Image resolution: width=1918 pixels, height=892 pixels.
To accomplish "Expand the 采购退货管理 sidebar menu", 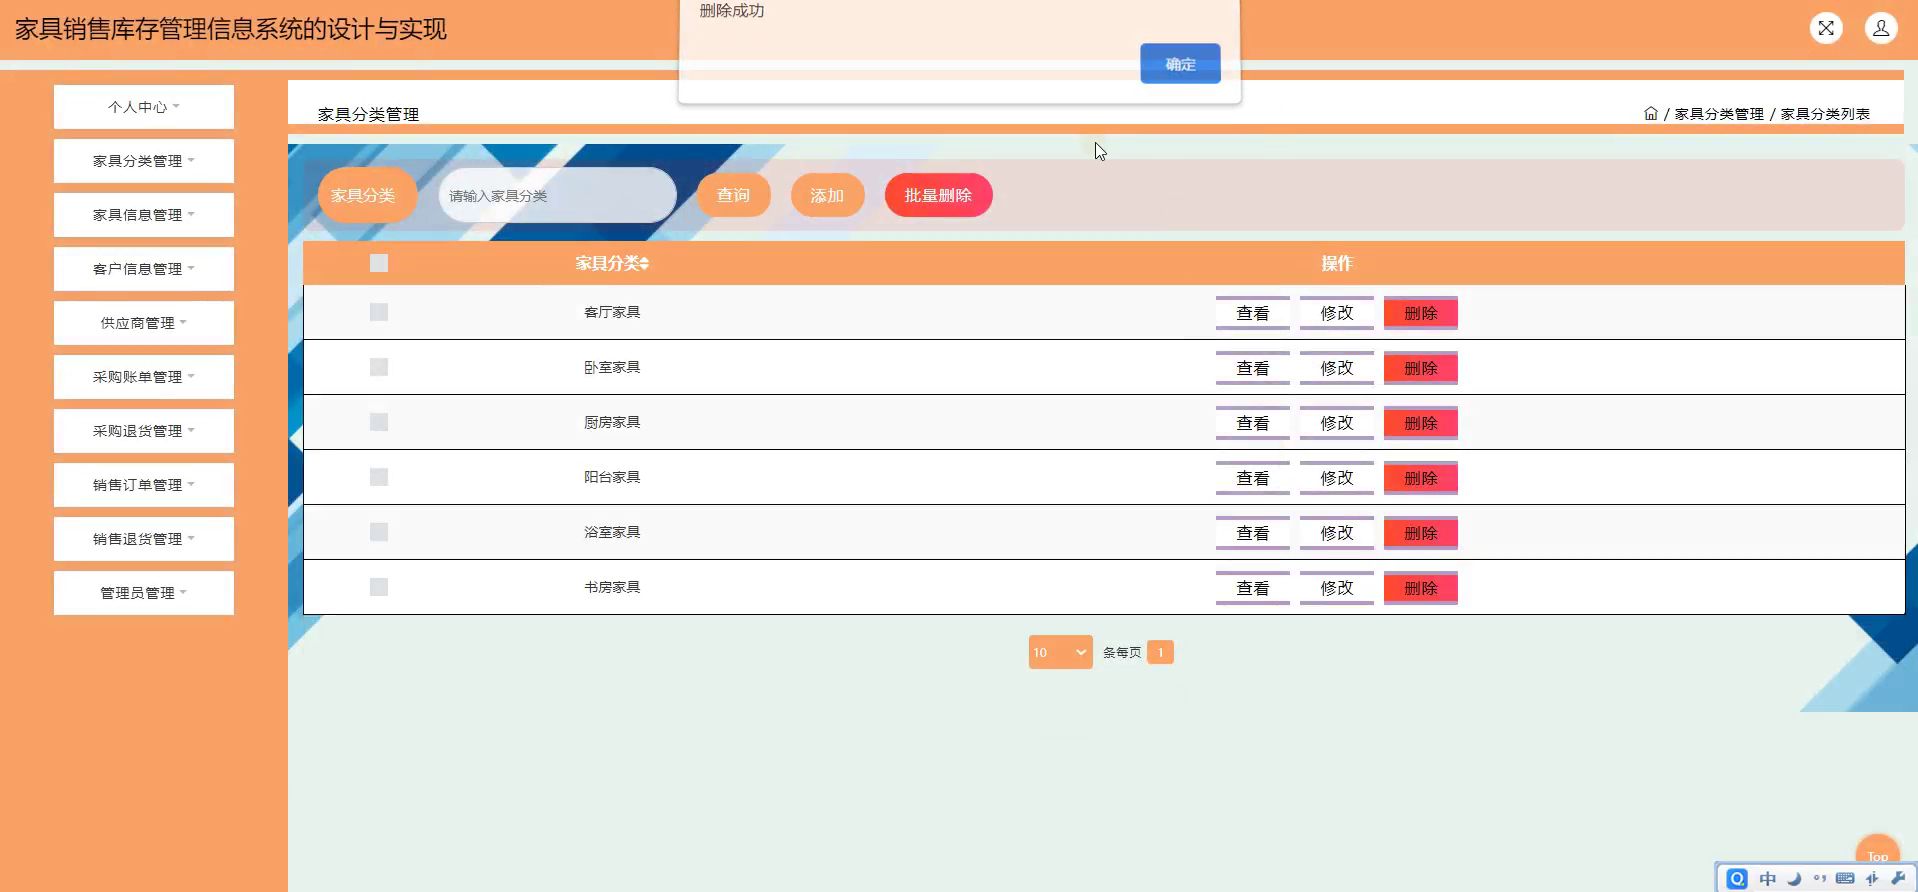I will click(x=144, y=431).
